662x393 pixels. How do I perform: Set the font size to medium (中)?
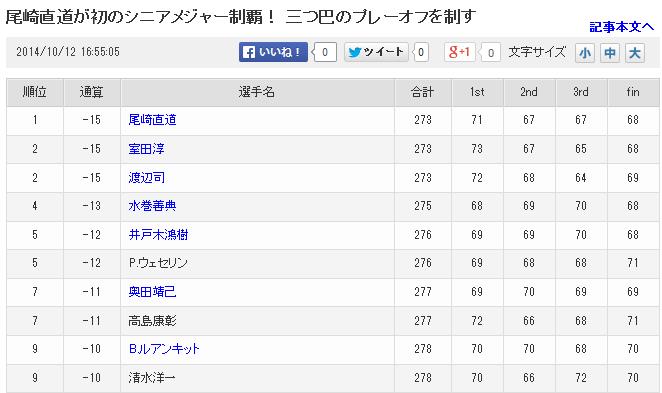click(610, 53)
